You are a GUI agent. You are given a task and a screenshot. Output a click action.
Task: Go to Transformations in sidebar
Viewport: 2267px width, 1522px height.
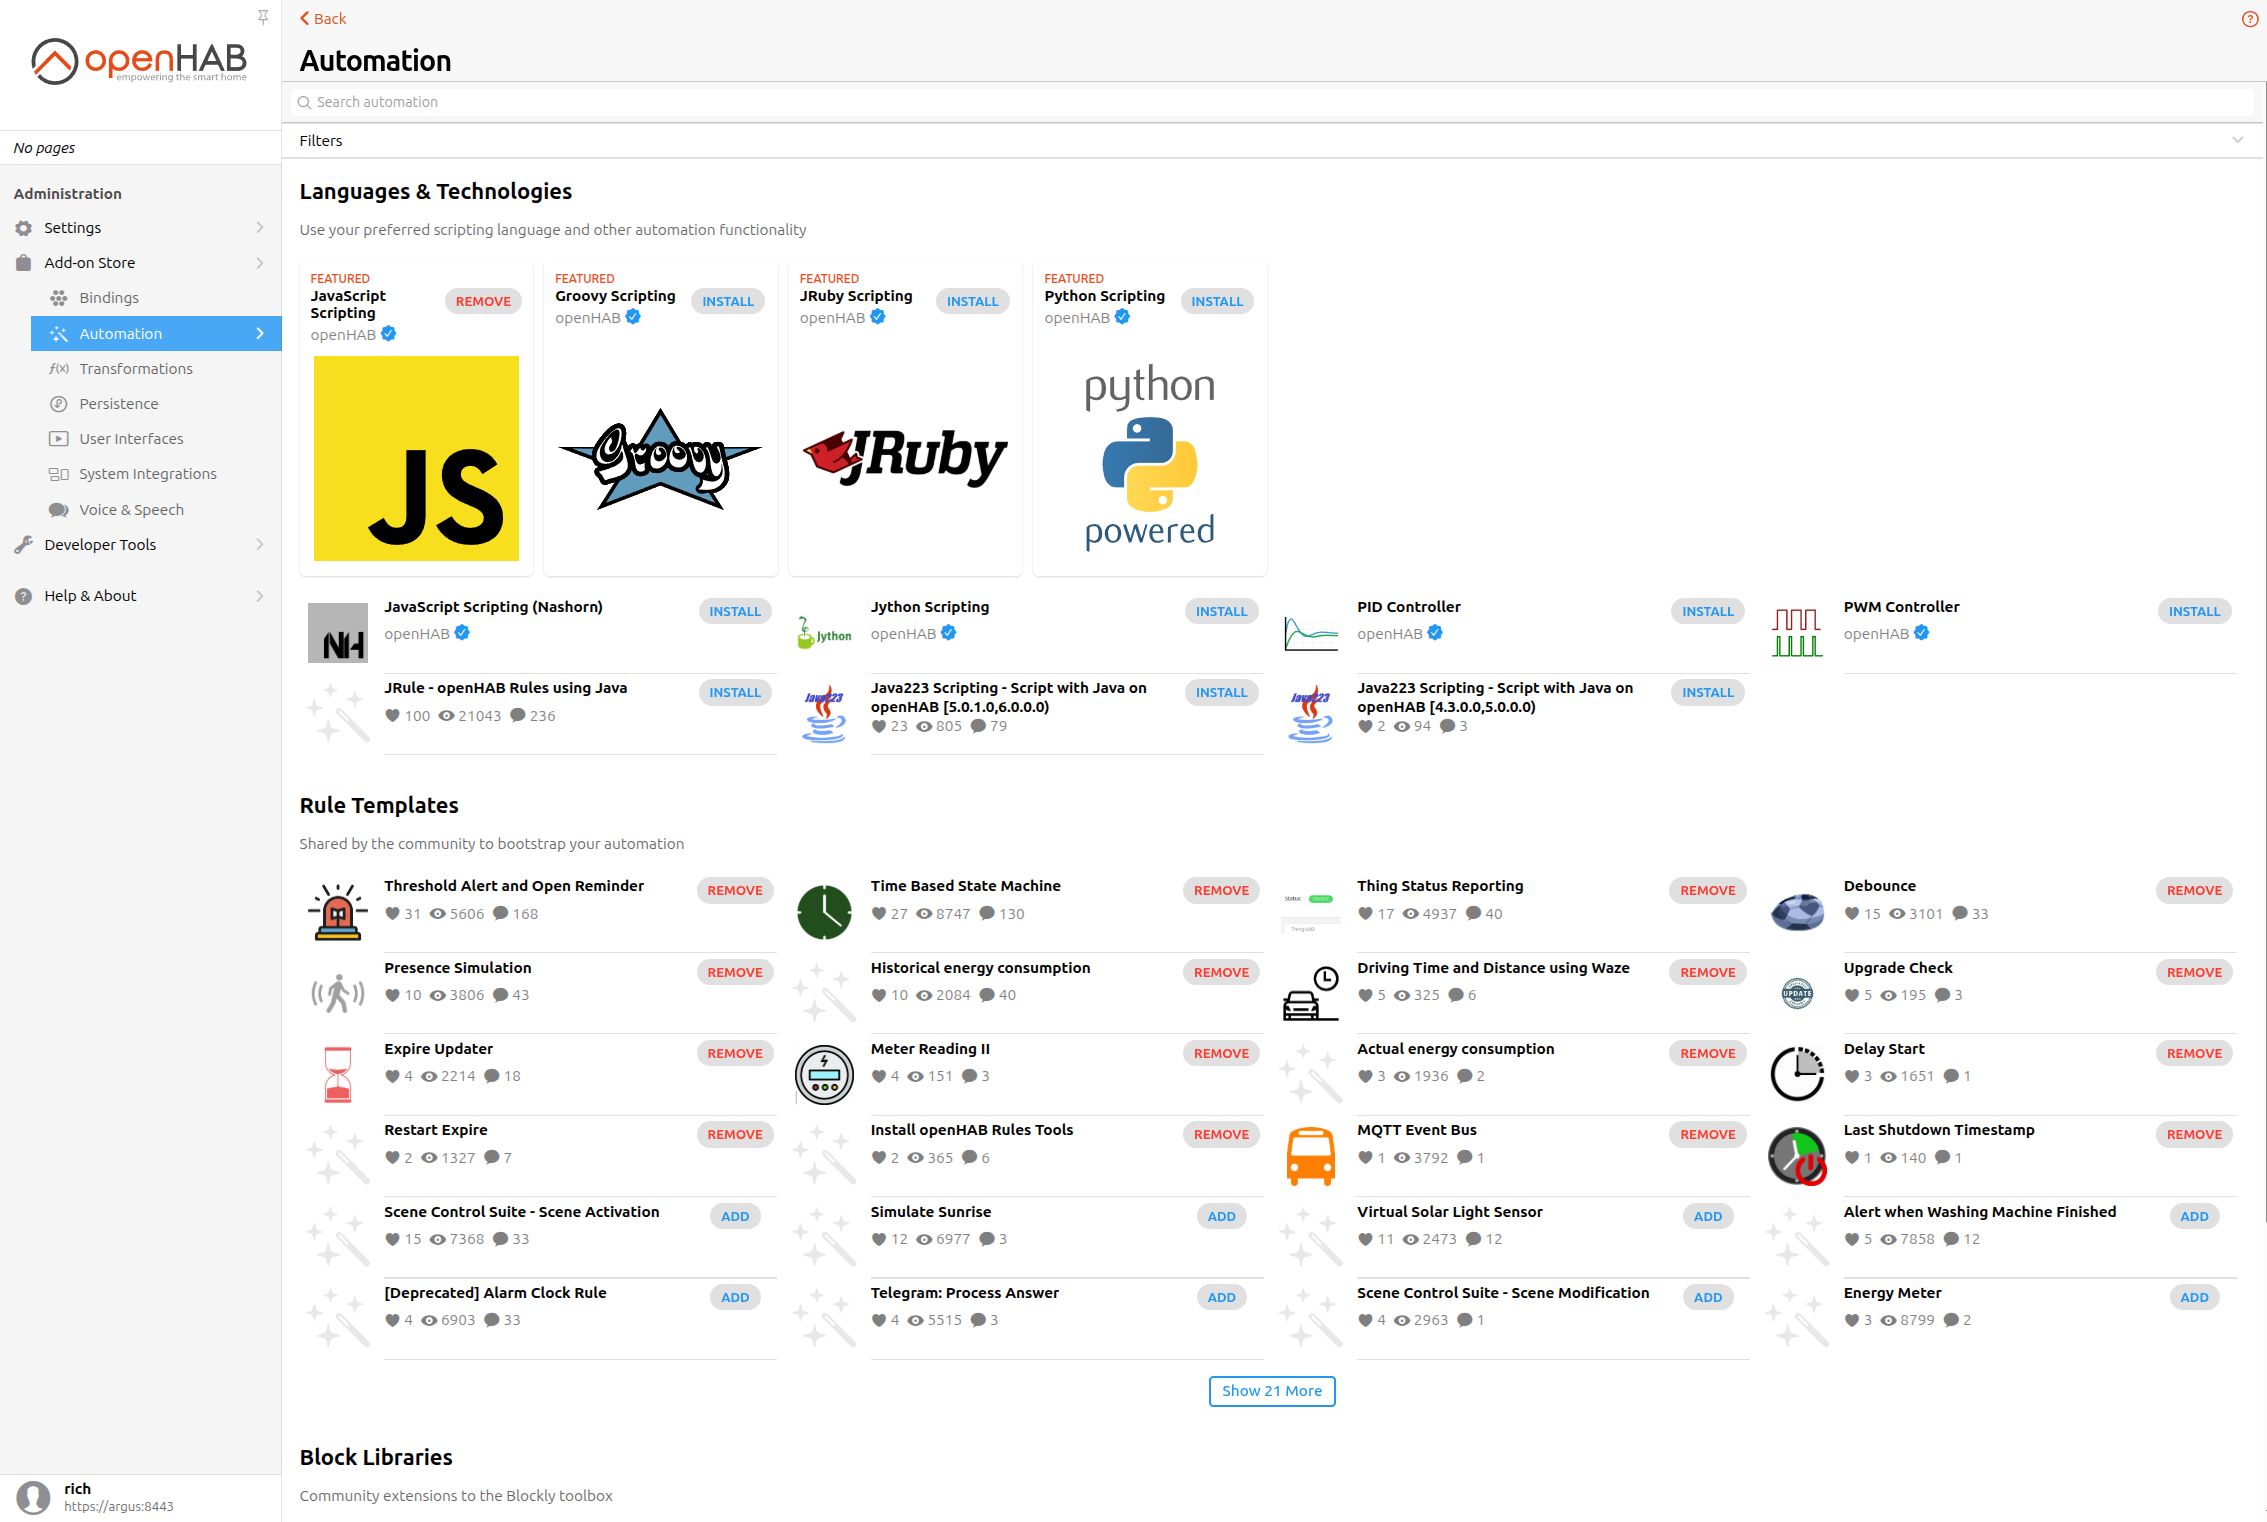[136, 369]
